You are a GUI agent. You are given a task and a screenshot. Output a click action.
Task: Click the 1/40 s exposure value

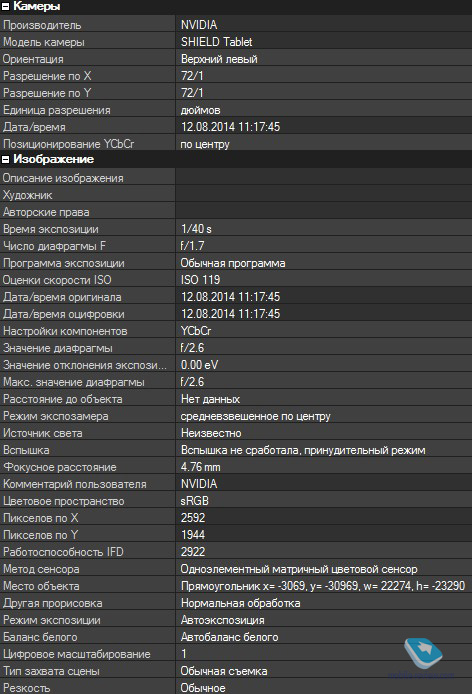coord(196,229)
